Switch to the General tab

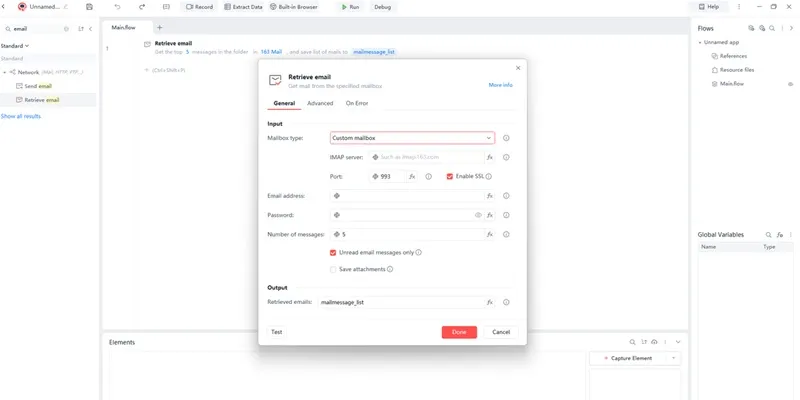point(284,103)
